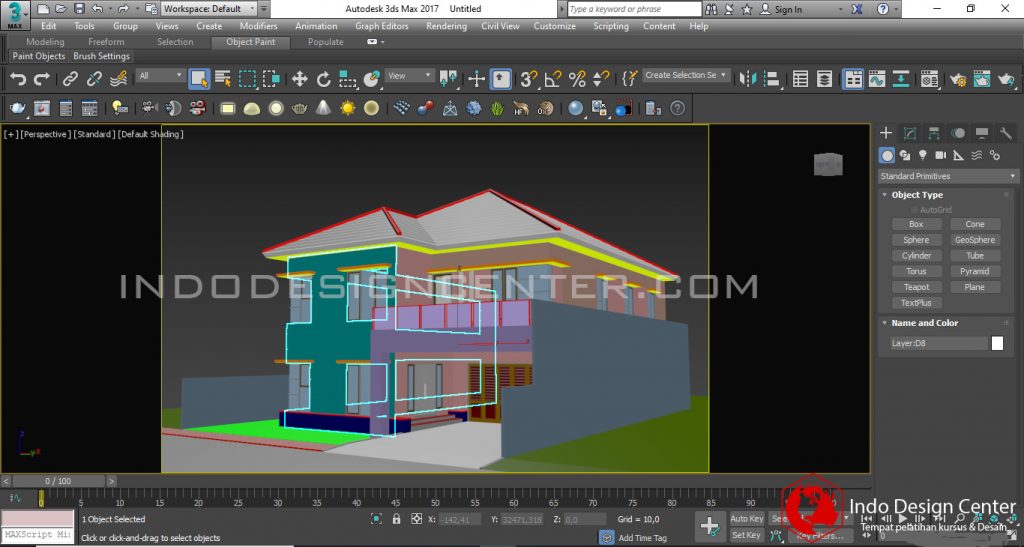
Task: Switch to the Freeform ribbon tab
Action: [106, 42]
